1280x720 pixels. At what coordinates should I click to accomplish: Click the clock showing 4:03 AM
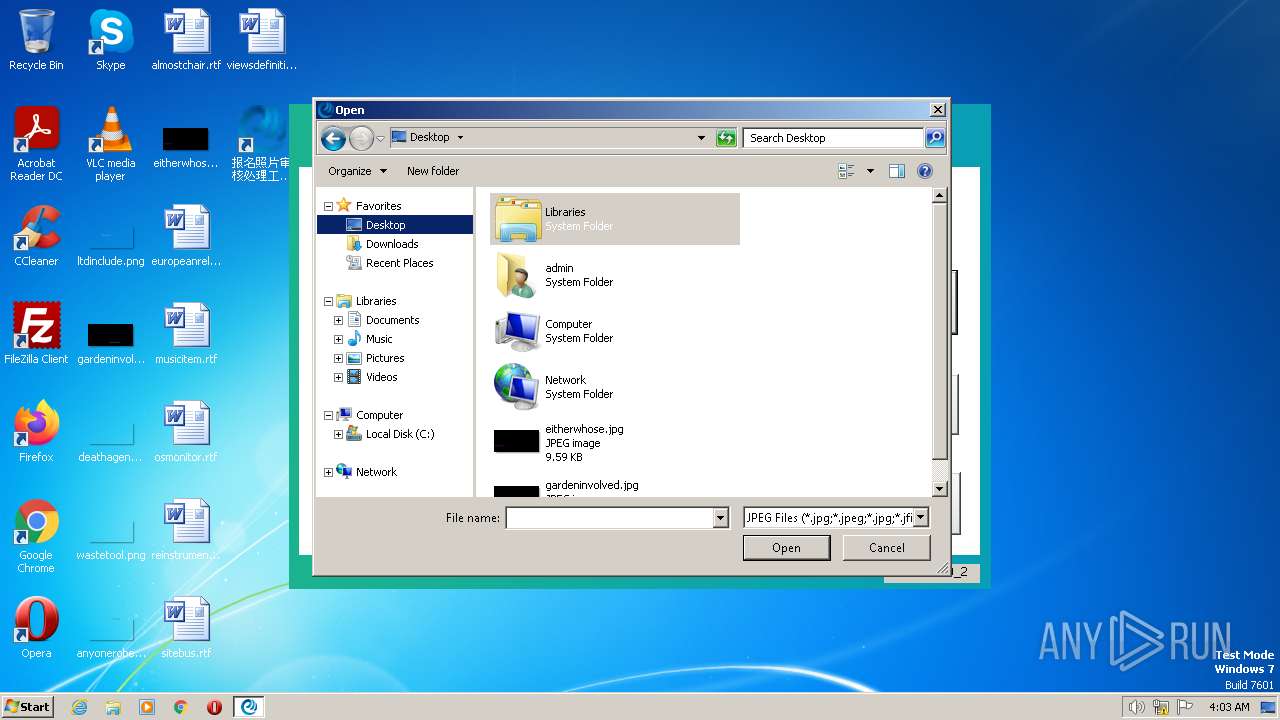click(x=1229, y=707)
